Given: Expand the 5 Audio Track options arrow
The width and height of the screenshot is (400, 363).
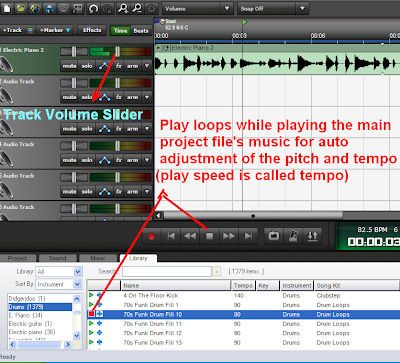Looking at the screenshot, I should tap(147, 192).
